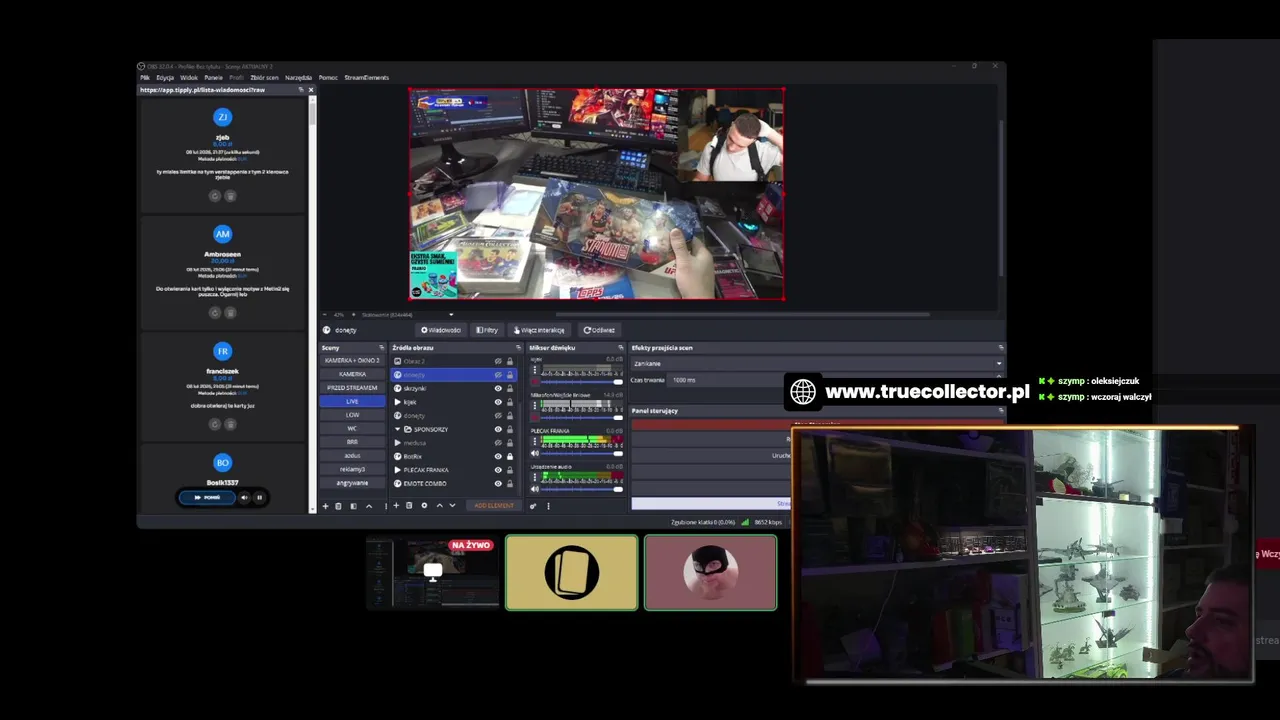
Task: Open scene filters icon in the Sceny toolbar
Action: (x=353, y=506)
